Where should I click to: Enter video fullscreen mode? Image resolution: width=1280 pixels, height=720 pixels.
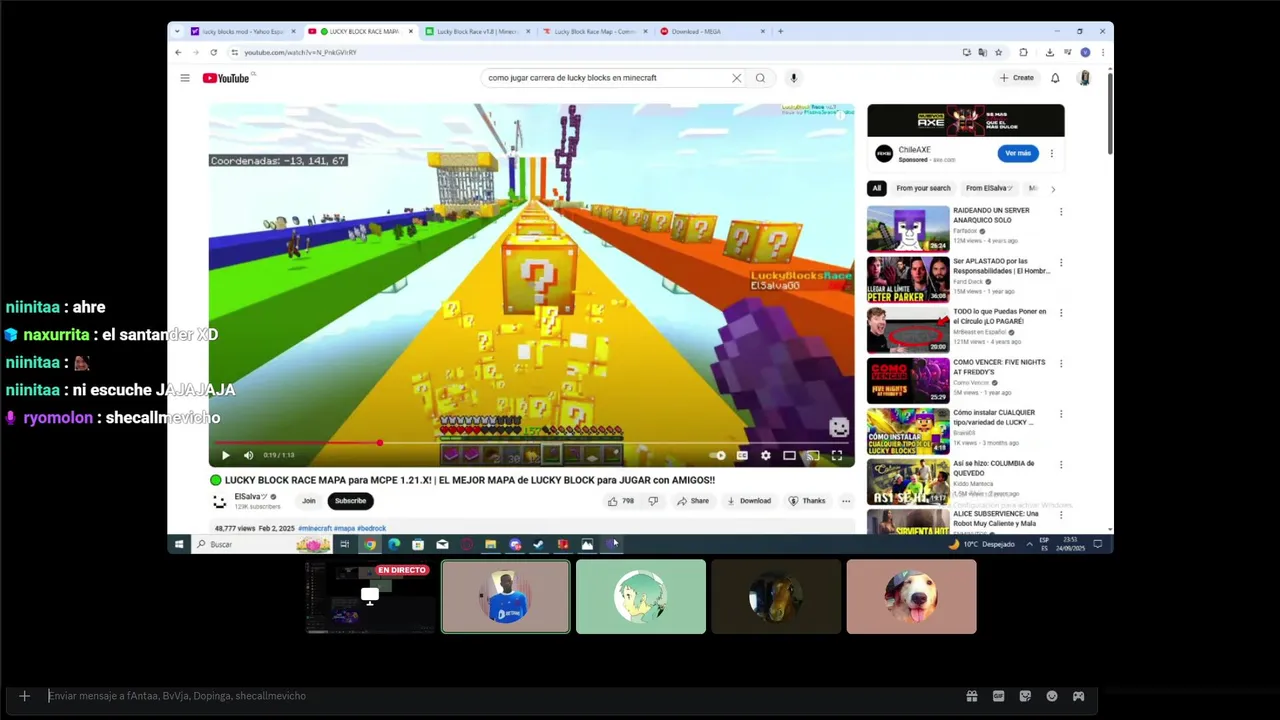(x=837, y=455)
